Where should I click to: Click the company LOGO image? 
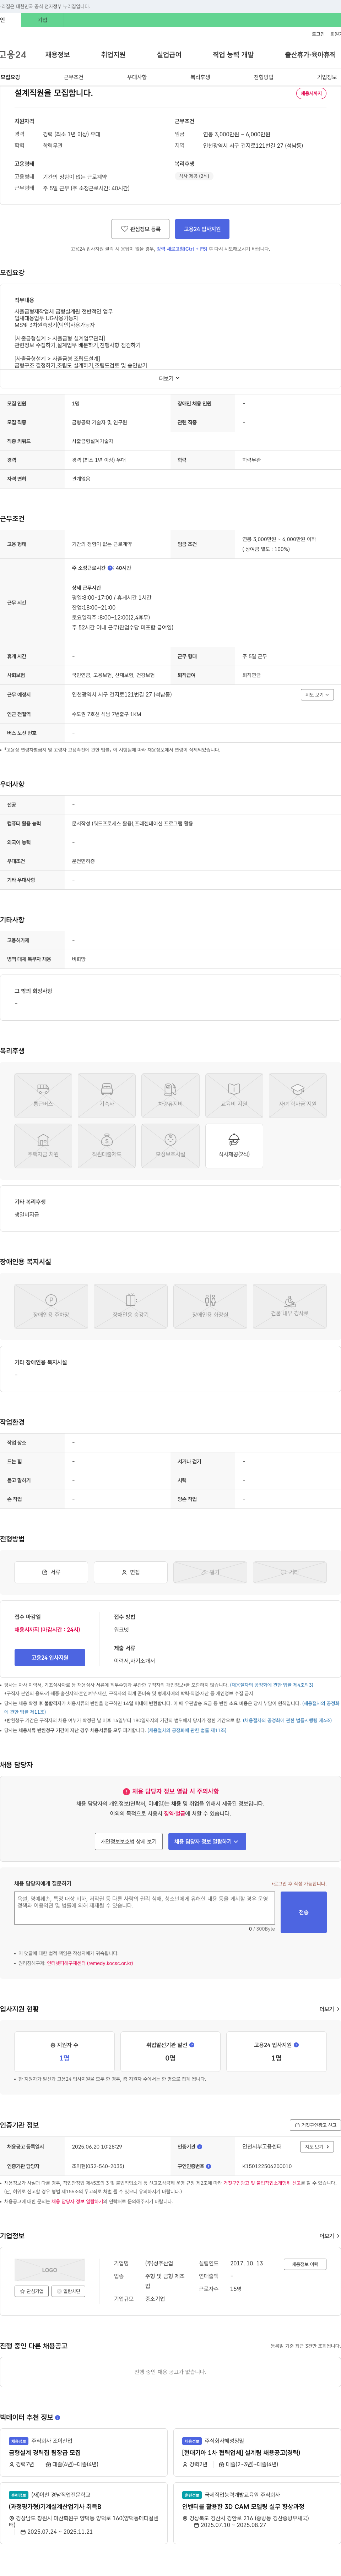point(50,2270)
